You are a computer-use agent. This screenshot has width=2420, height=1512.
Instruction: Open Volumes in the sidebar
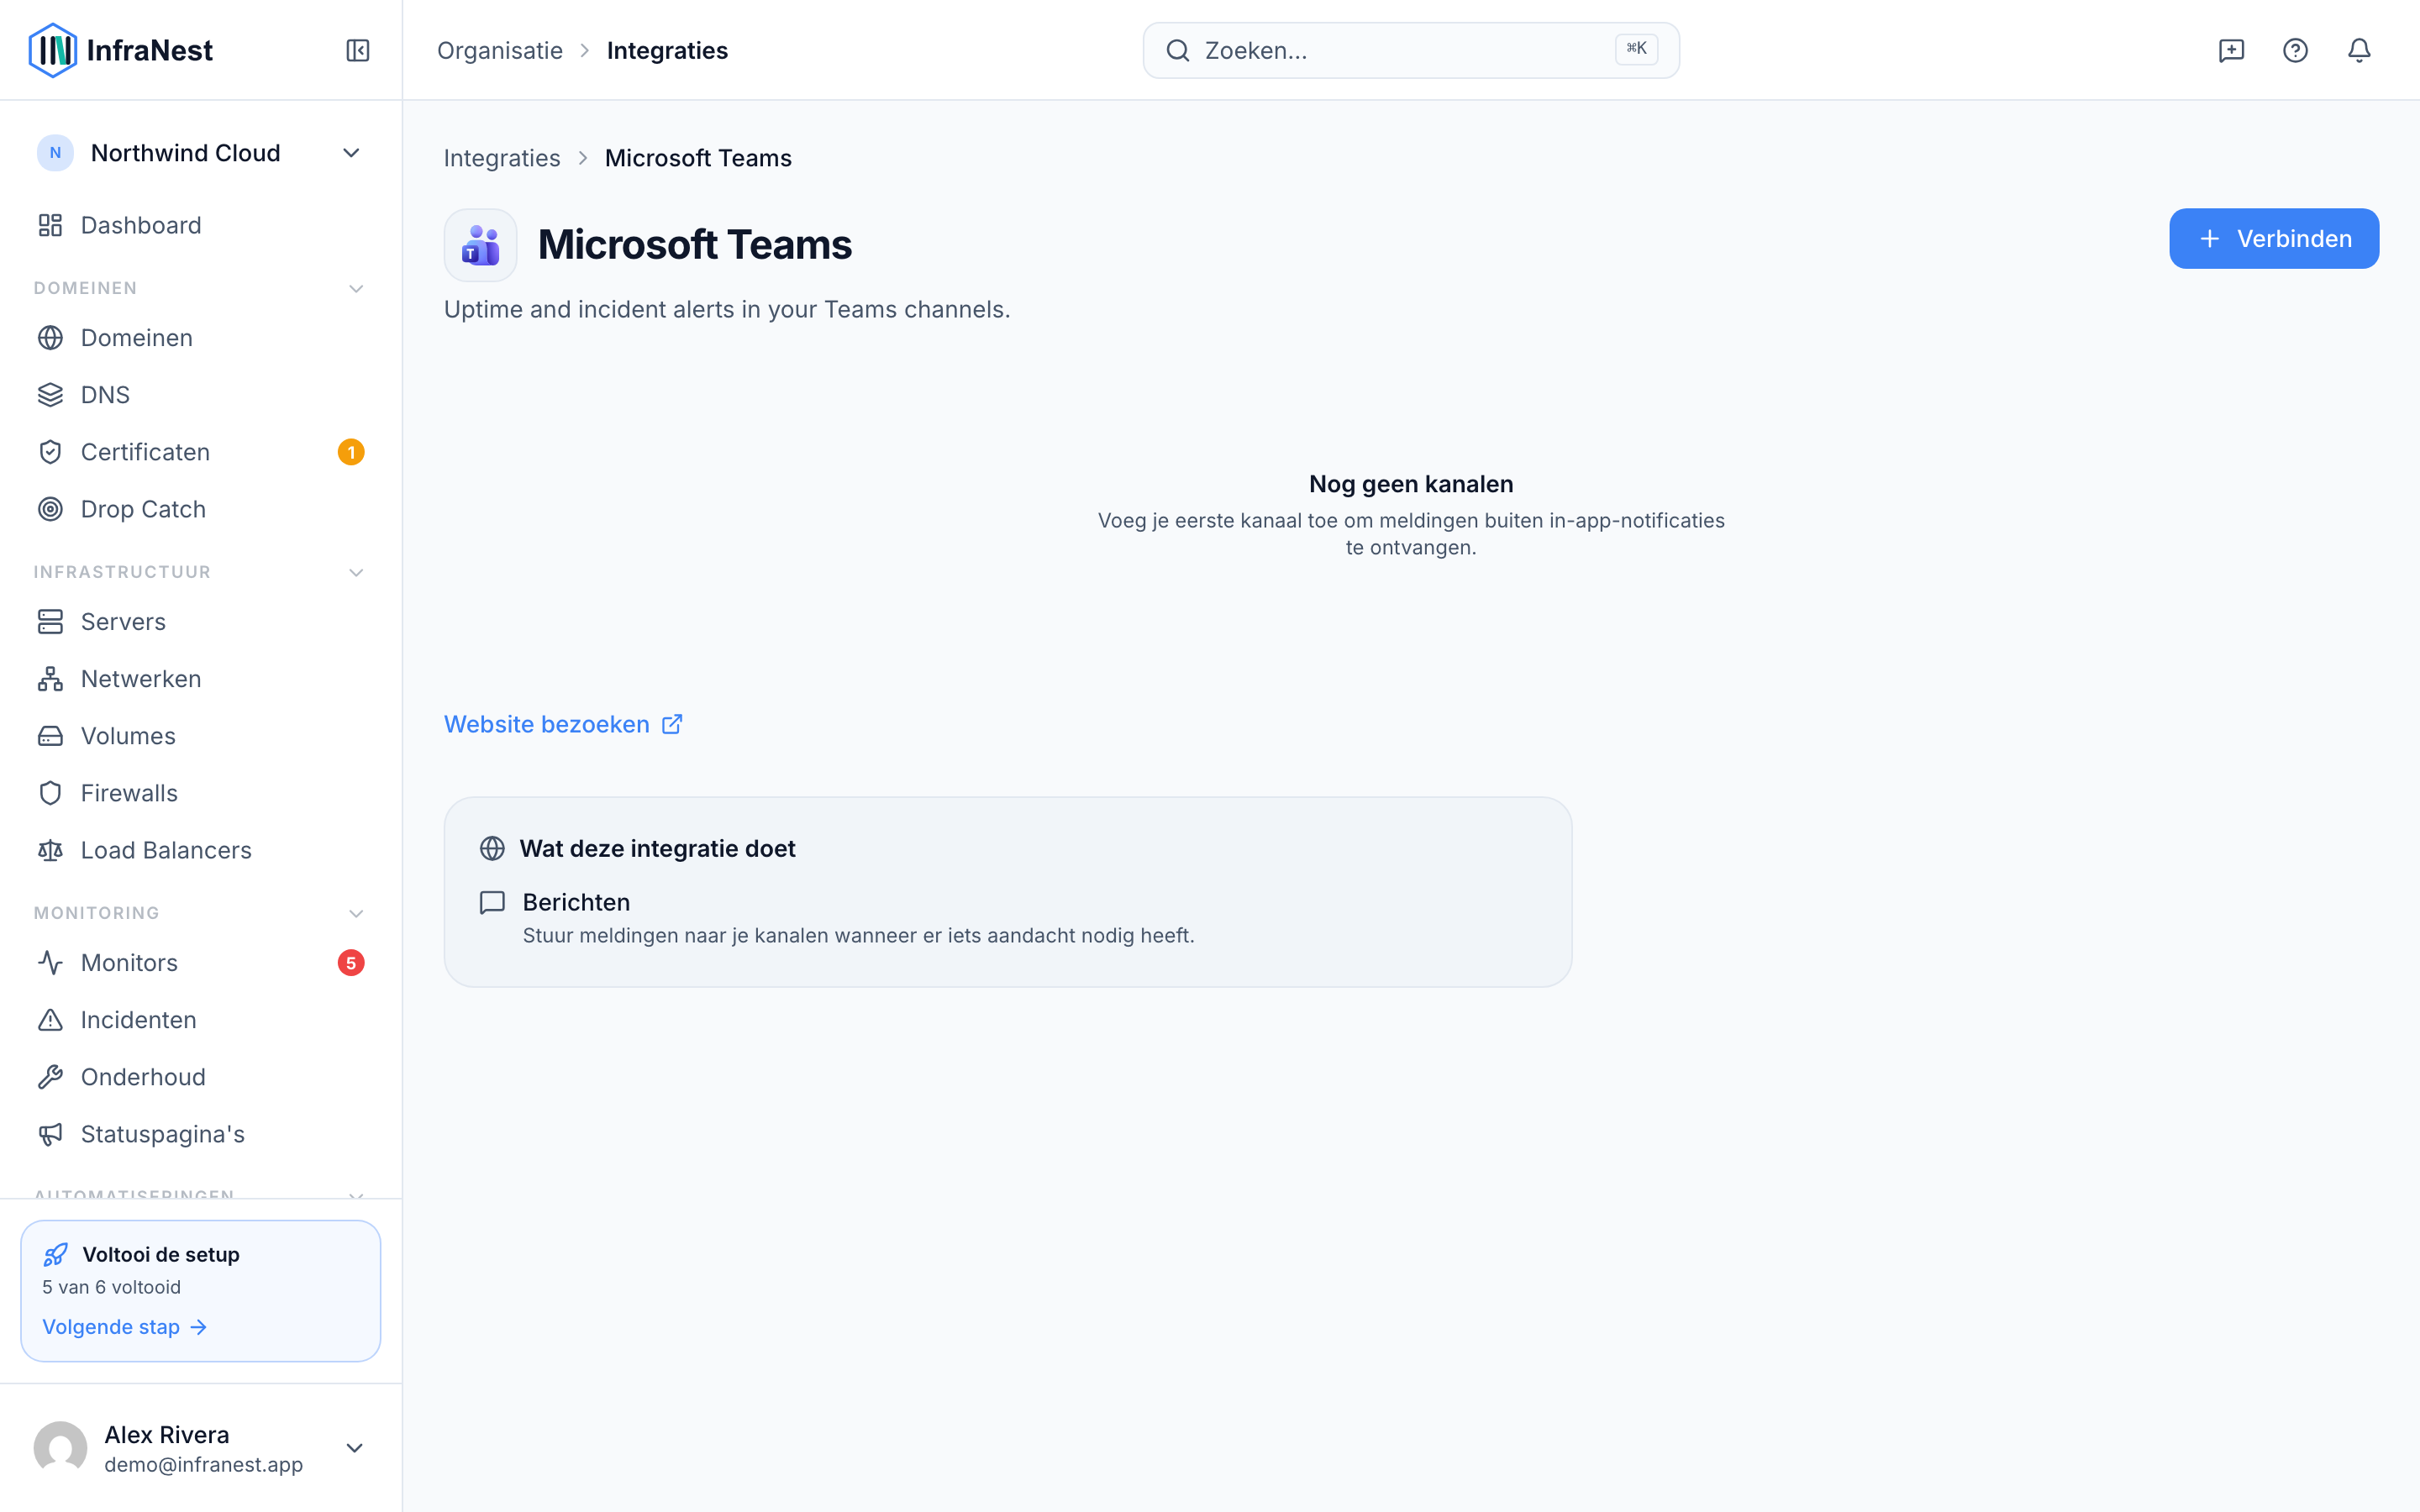(200, 736)
